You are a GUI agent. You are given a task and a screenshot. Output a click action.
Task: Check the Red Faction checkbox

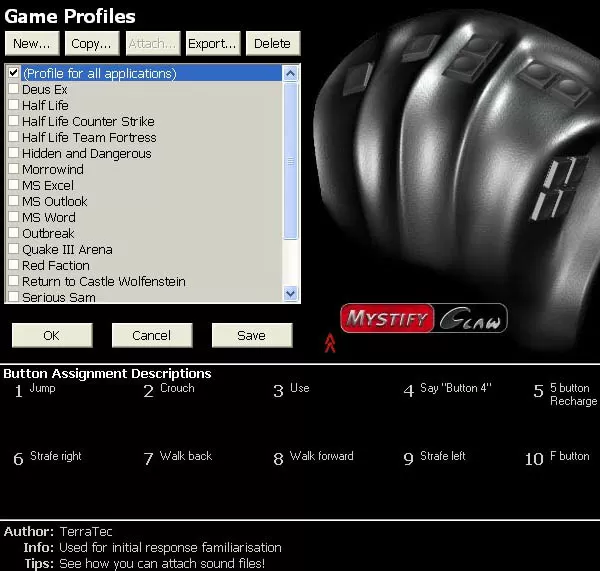tap(14, 264)
